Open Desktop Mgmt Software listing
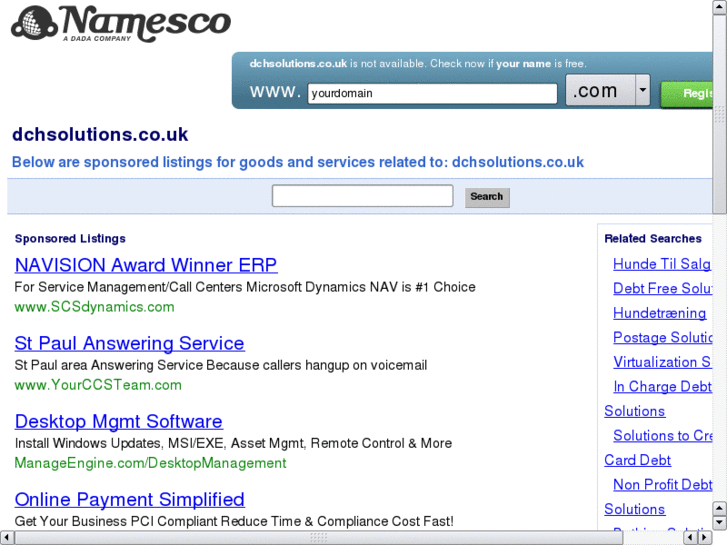This screenshot has height=545, width=727. click(x=119, y=422)
